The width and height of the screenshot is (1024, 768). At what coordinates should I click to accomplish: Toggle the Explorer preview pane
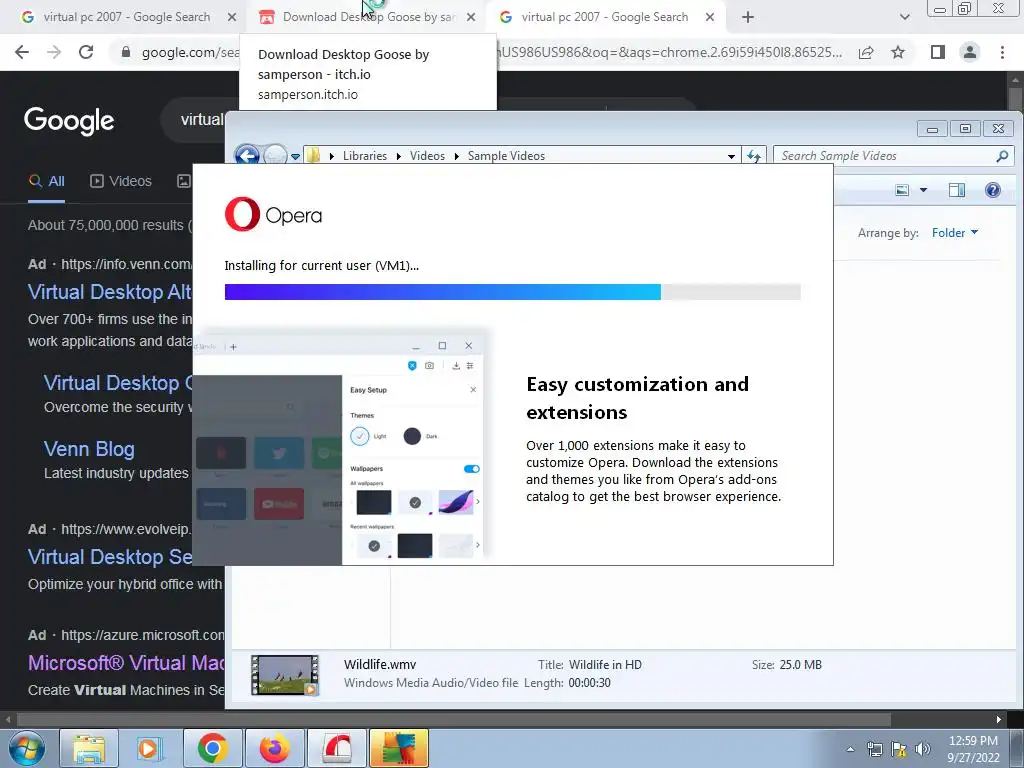coord(957,190)
